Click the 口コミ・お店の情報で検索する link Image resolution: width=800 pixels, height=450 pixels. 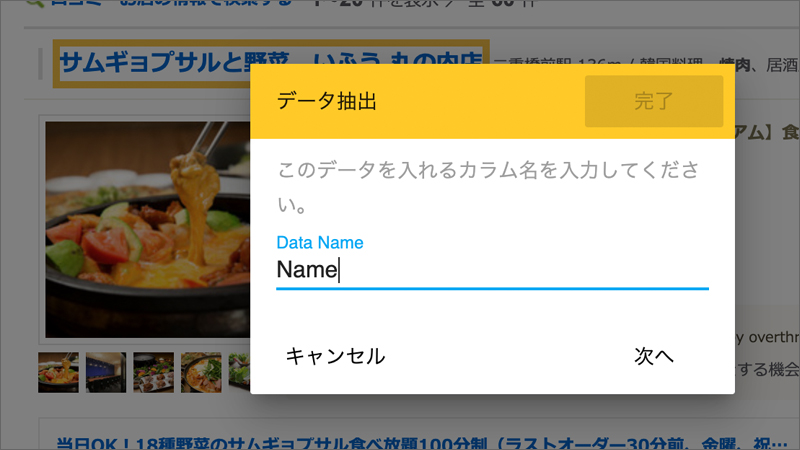click(x=171, y=3)
